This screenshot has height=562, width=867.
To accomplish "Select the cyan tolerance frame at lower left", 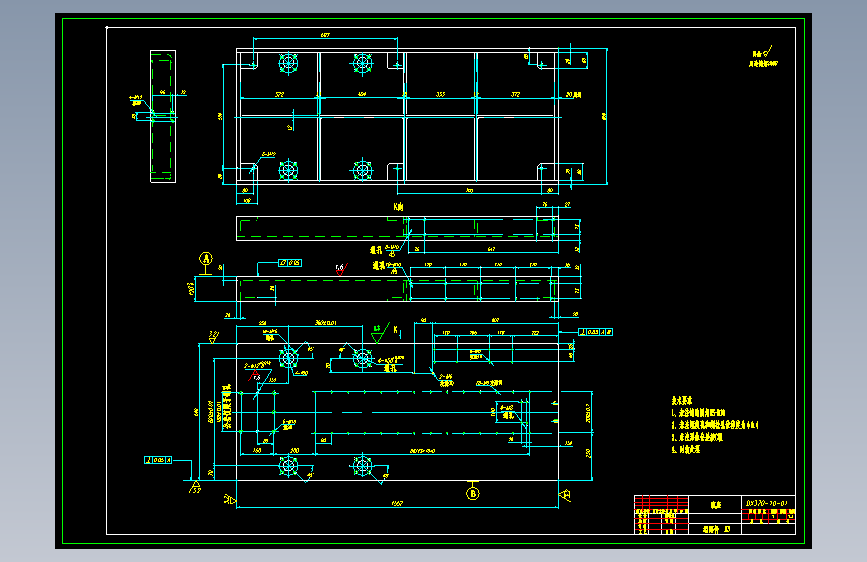I will 158,460.
